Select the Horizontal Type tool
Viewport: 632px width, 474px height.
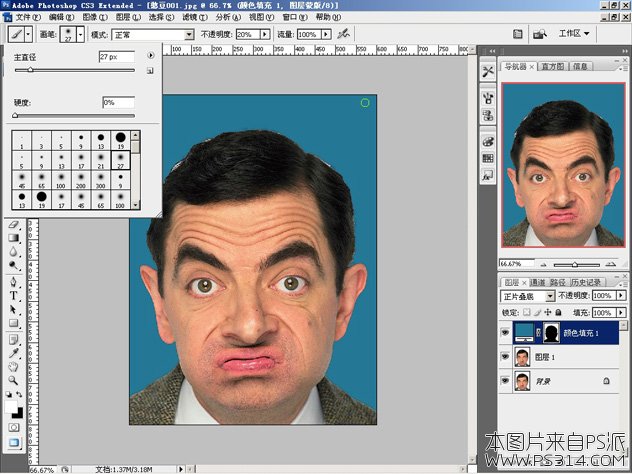(x=14, y=296)
